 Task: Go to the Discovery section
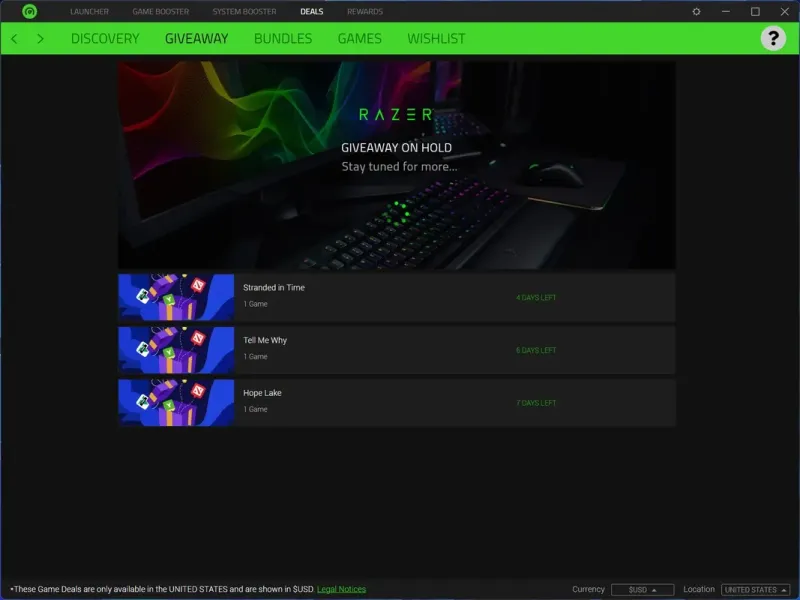point(105,39)
